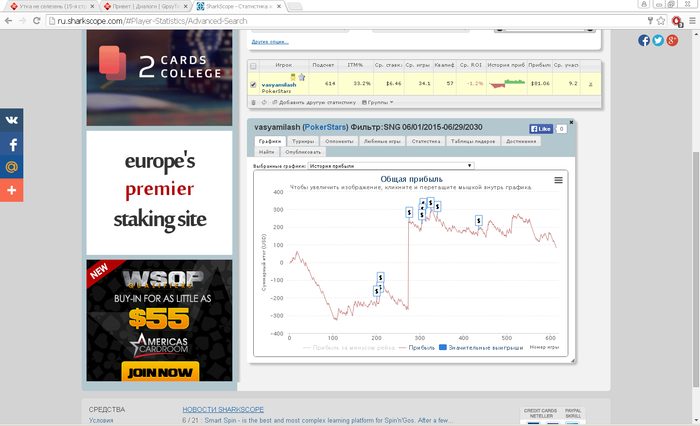
Task: Open the Достижения tab
Action: tap(521, 141)
